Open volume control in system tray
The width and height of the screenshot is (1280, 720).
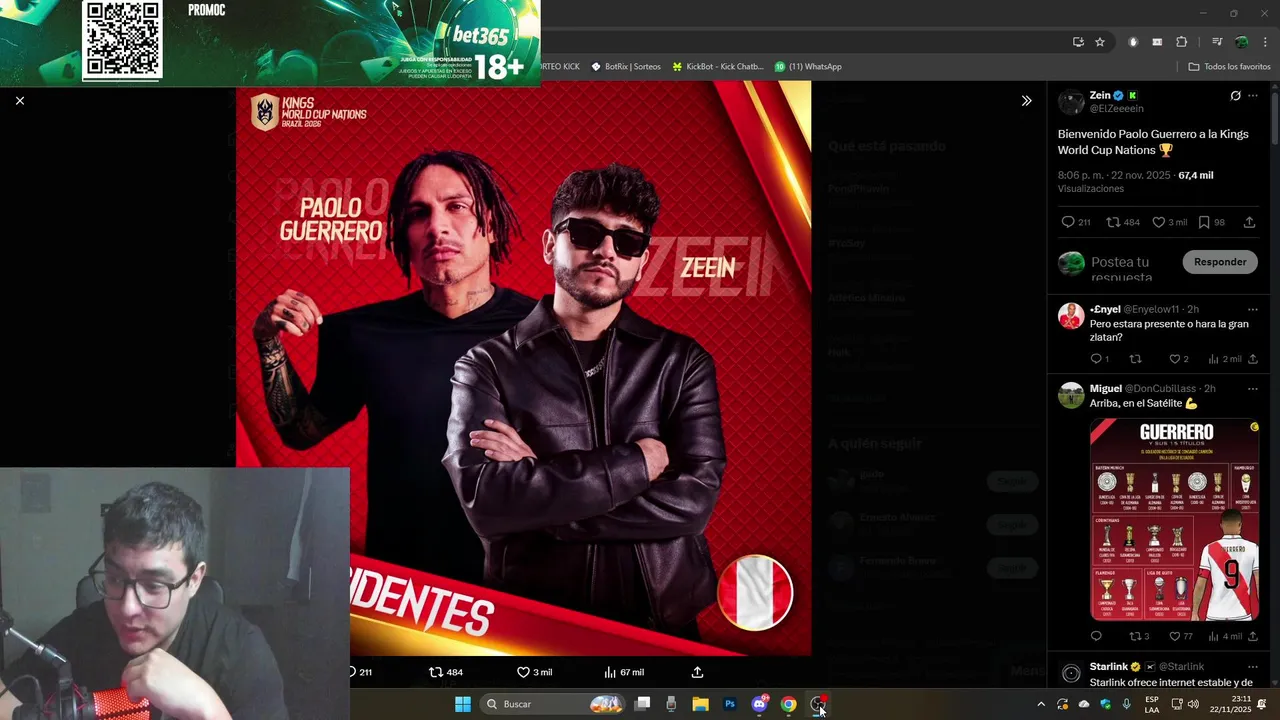tap(1193, 704)
